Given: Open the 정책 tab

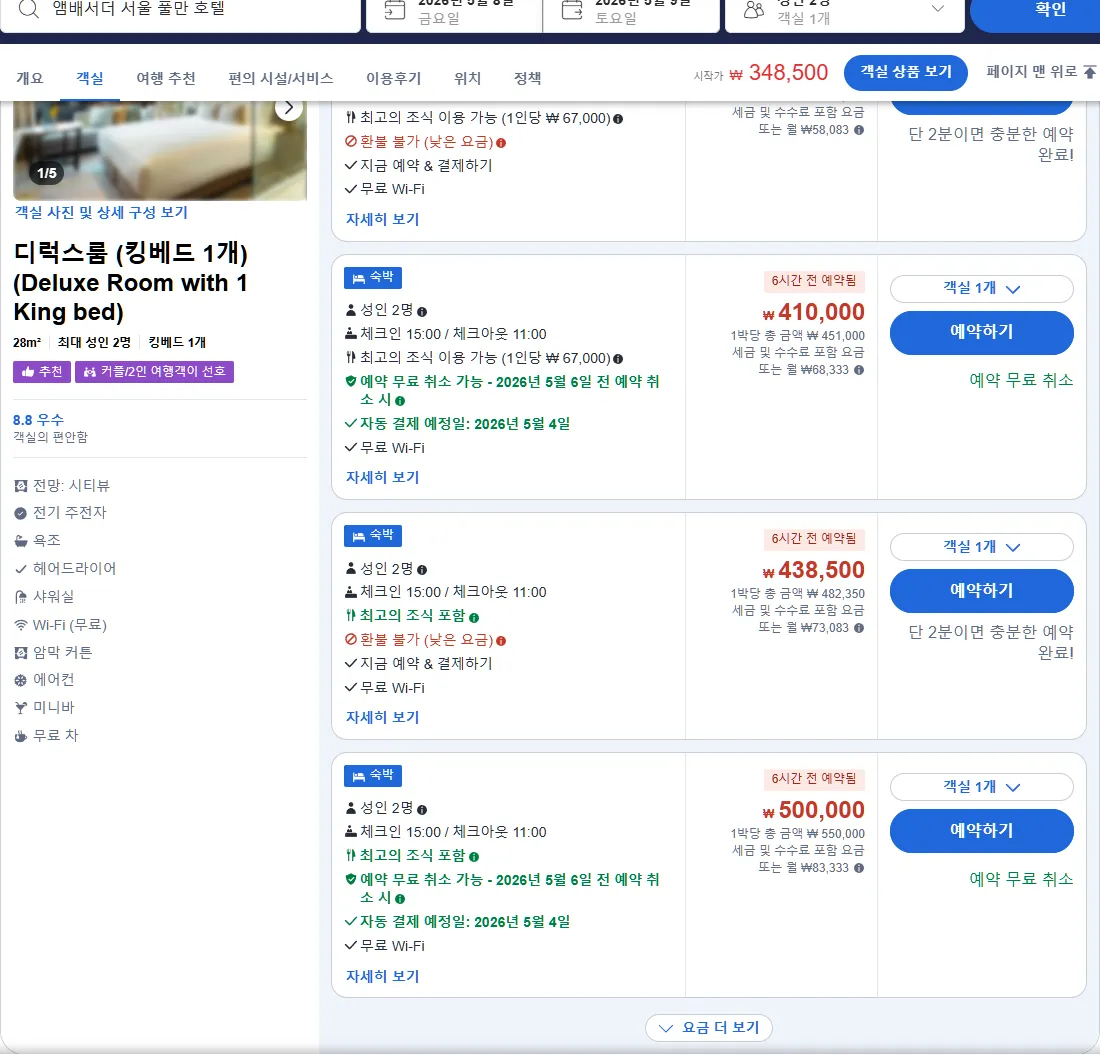Looking at the screenshot, I should [x=528, y=78].
